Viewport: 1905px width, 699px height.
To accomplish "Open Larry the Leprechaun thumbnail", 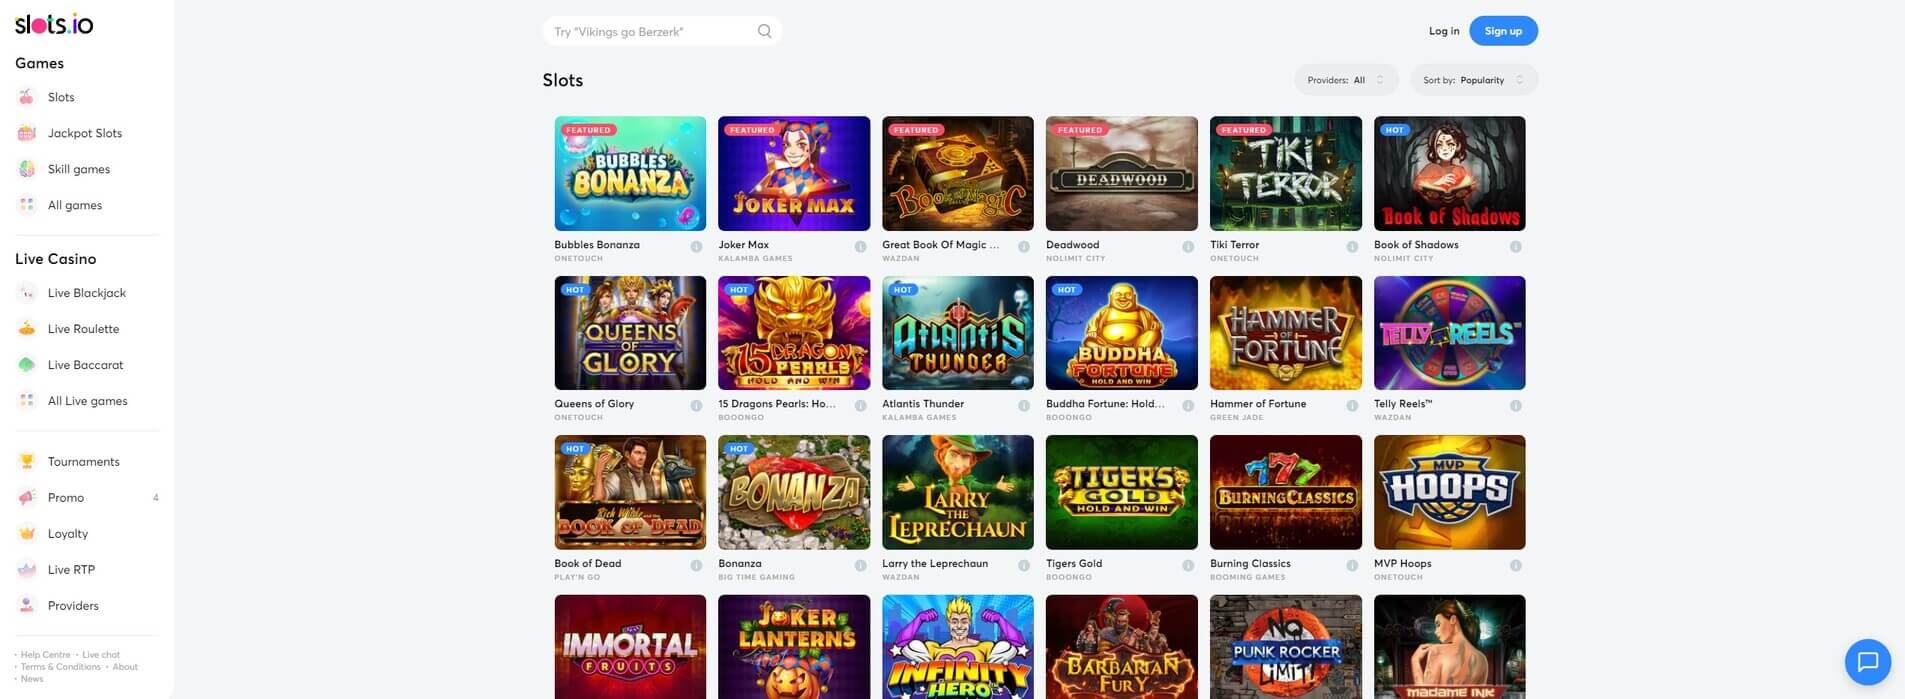I will pyautogui.click(x=958, y=492).
